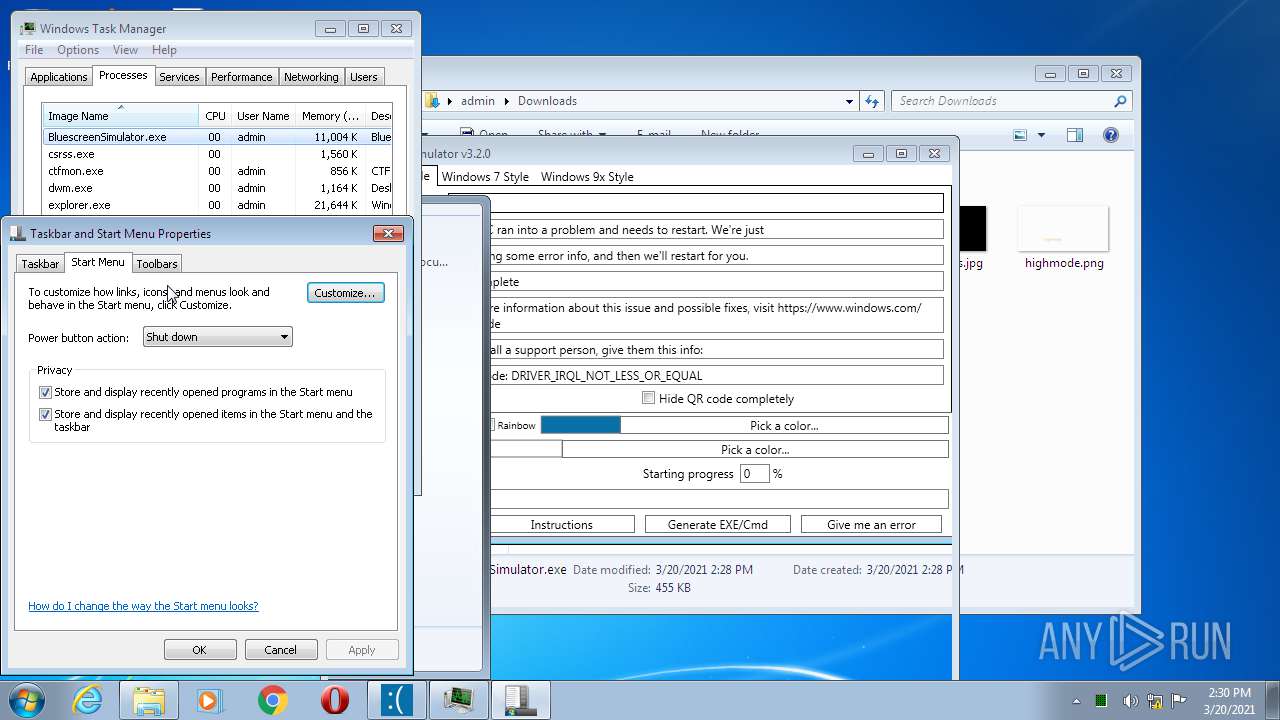Sort processes by CPU column
The width and height of the screenshot is (1280, 720).
[x=215, y=115]
